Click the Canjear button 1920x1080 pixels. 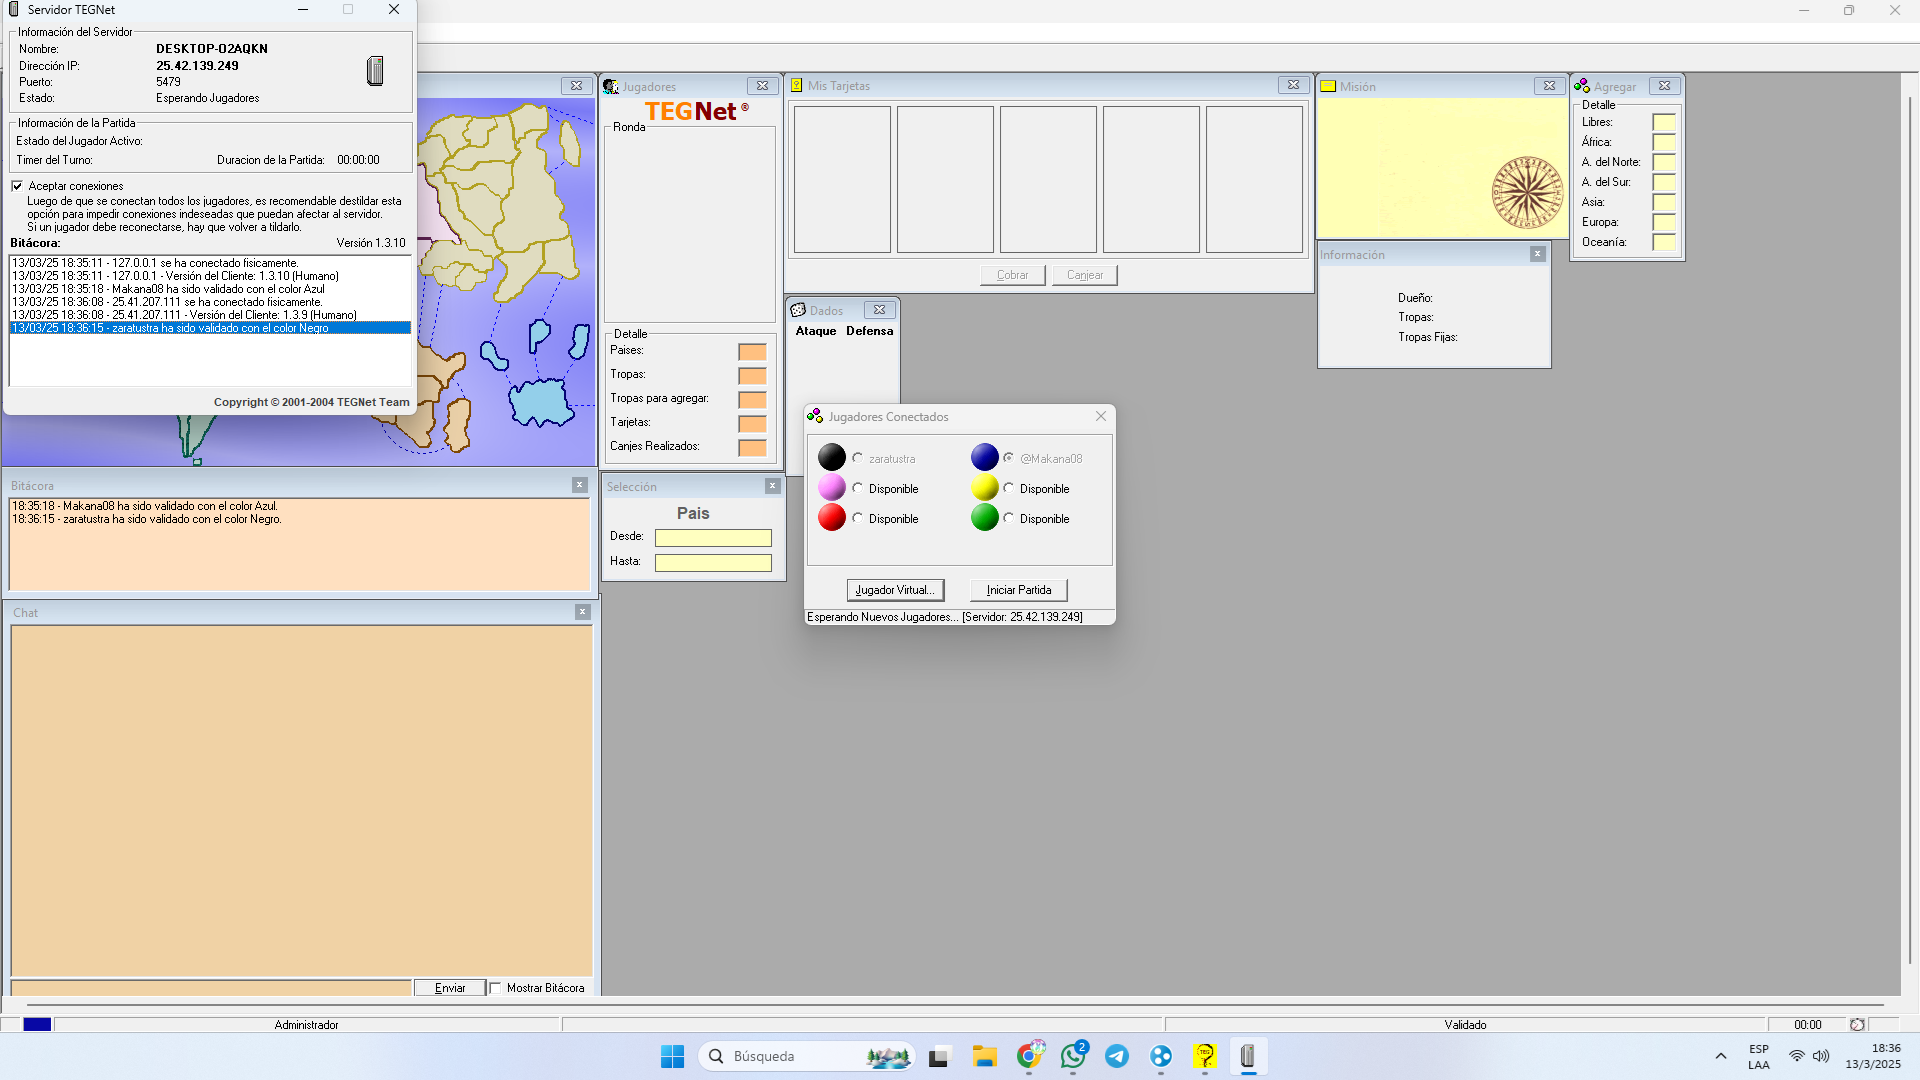pos(1085,275)
